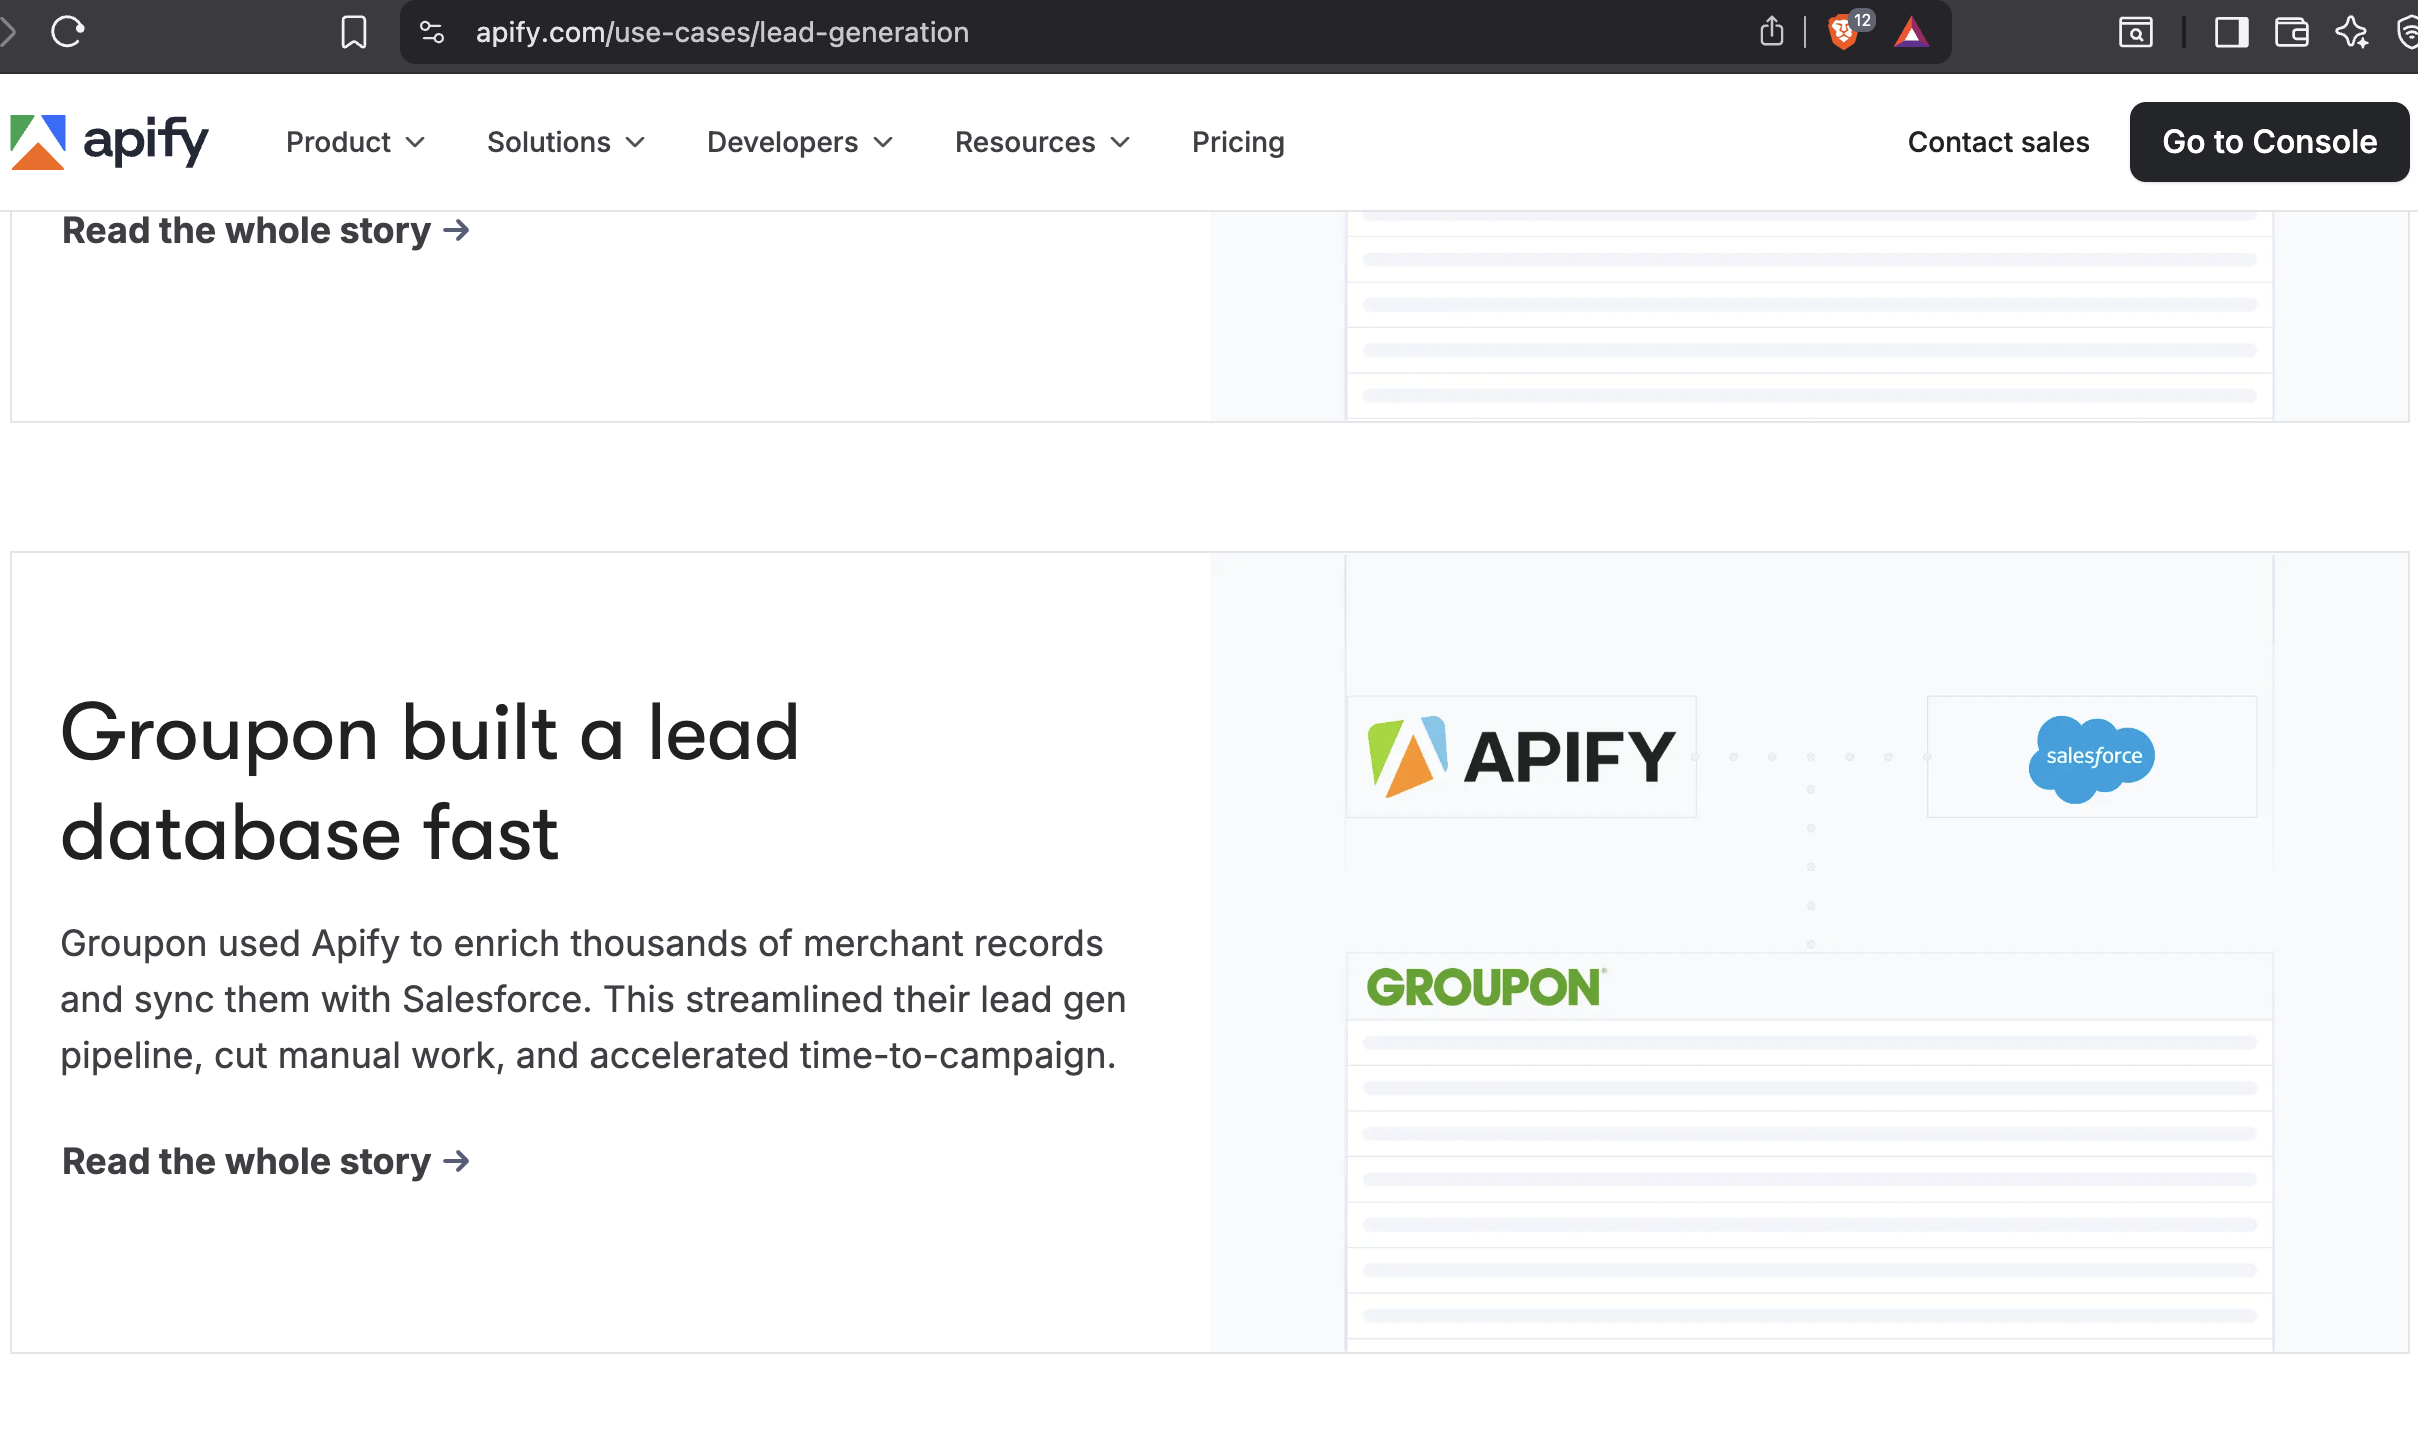Click the tab search icon in toolbar
The height and width of the screenshot is (1434, 2418).
coord(2136,33)
